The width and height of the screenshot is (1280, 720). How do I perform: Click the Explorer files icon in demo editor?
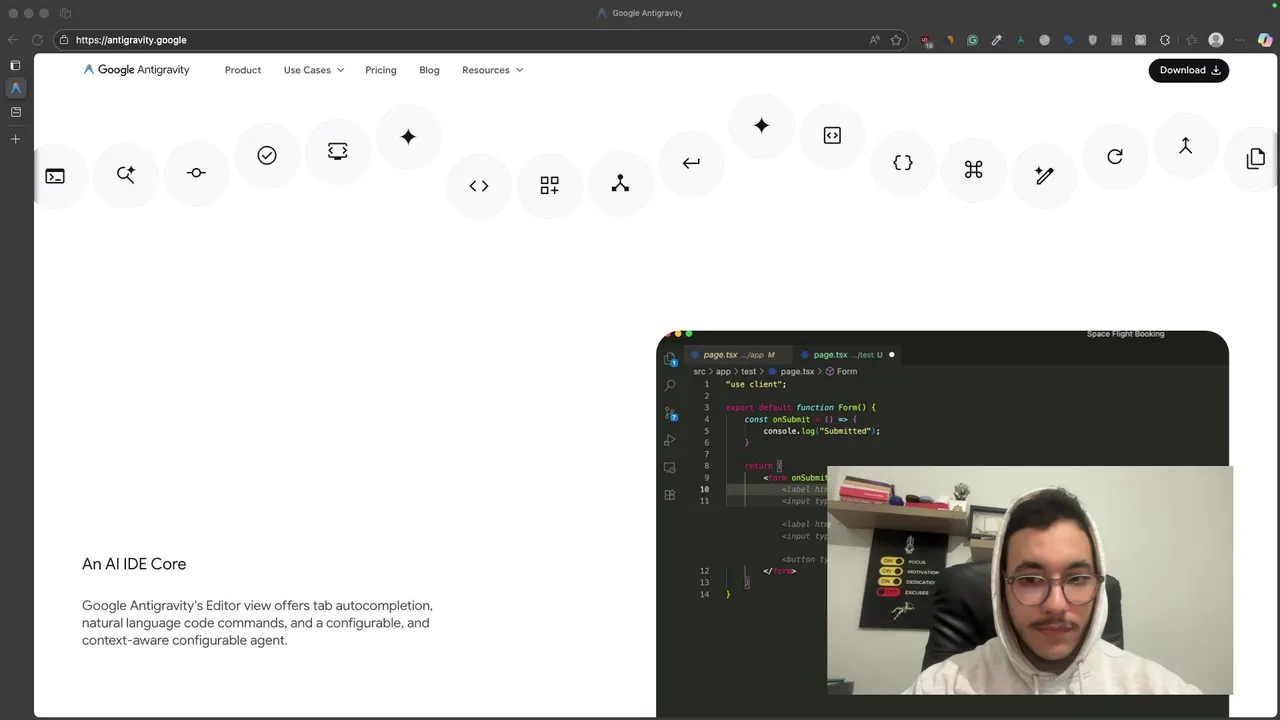point(670,359)
